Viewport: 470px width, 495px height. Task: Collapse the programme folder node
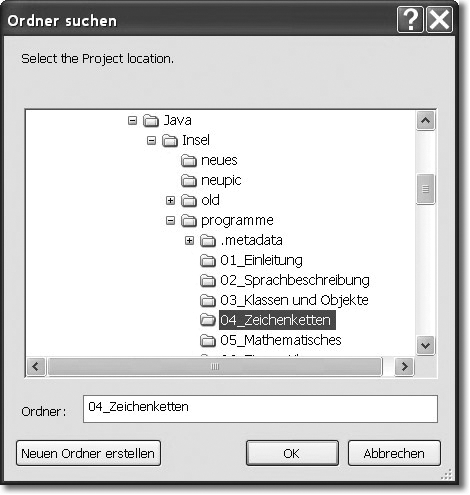click(x=170, y=220)
